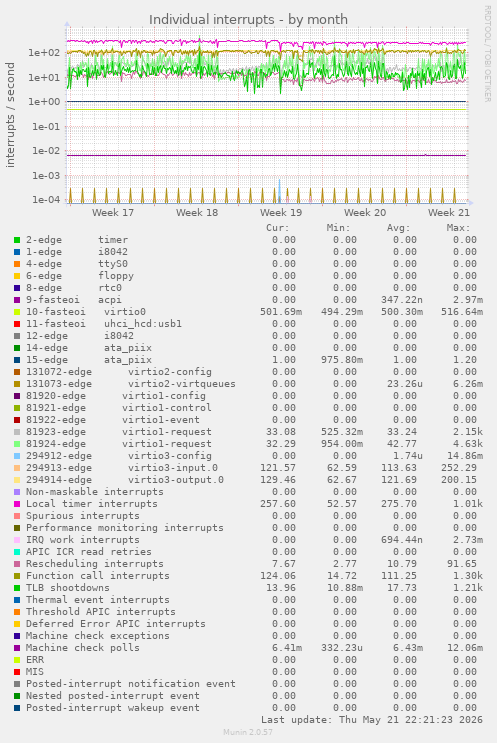Click the Avg column header
The width and height of the screenshot is (497, 743).
[x=398, y=228]
